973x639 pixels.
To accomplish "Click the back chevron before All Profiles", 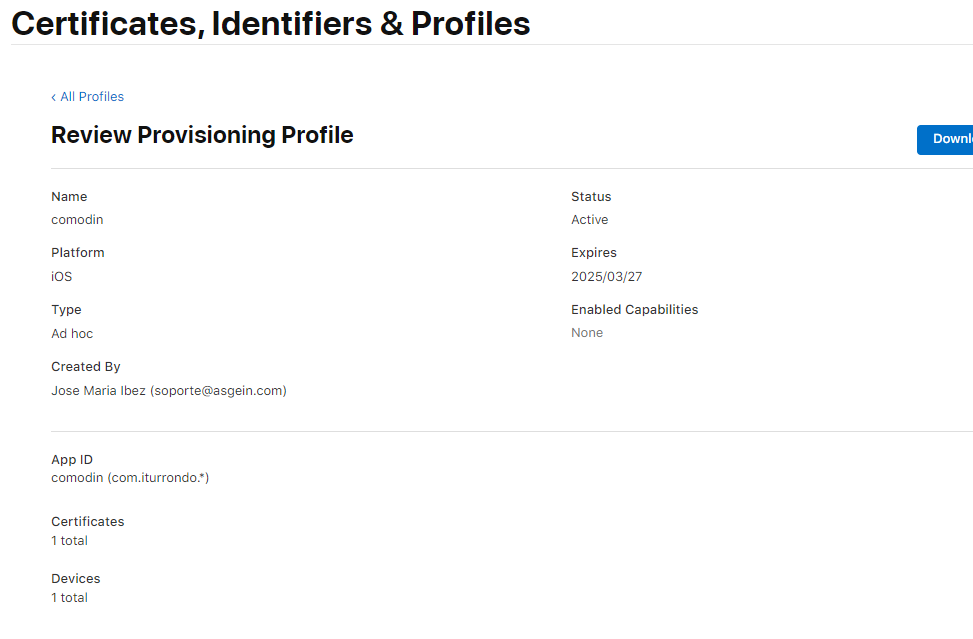I will tap(54, 97).
